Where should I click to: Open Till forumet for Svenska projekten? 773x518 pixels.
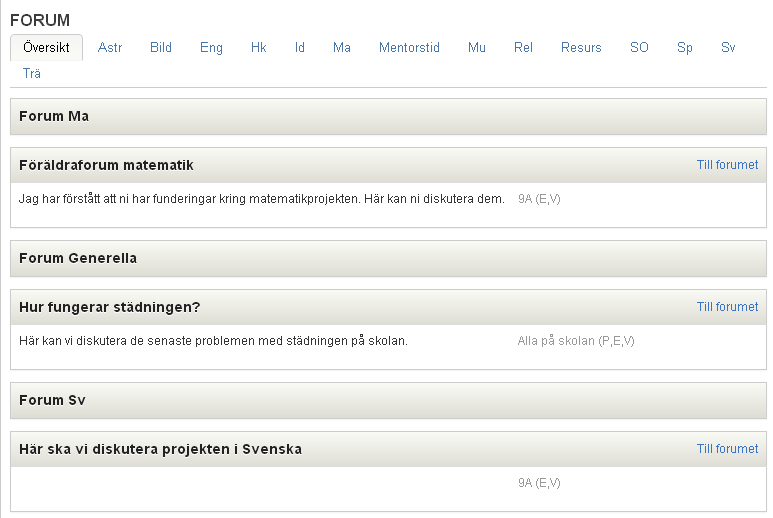(727, 449)
